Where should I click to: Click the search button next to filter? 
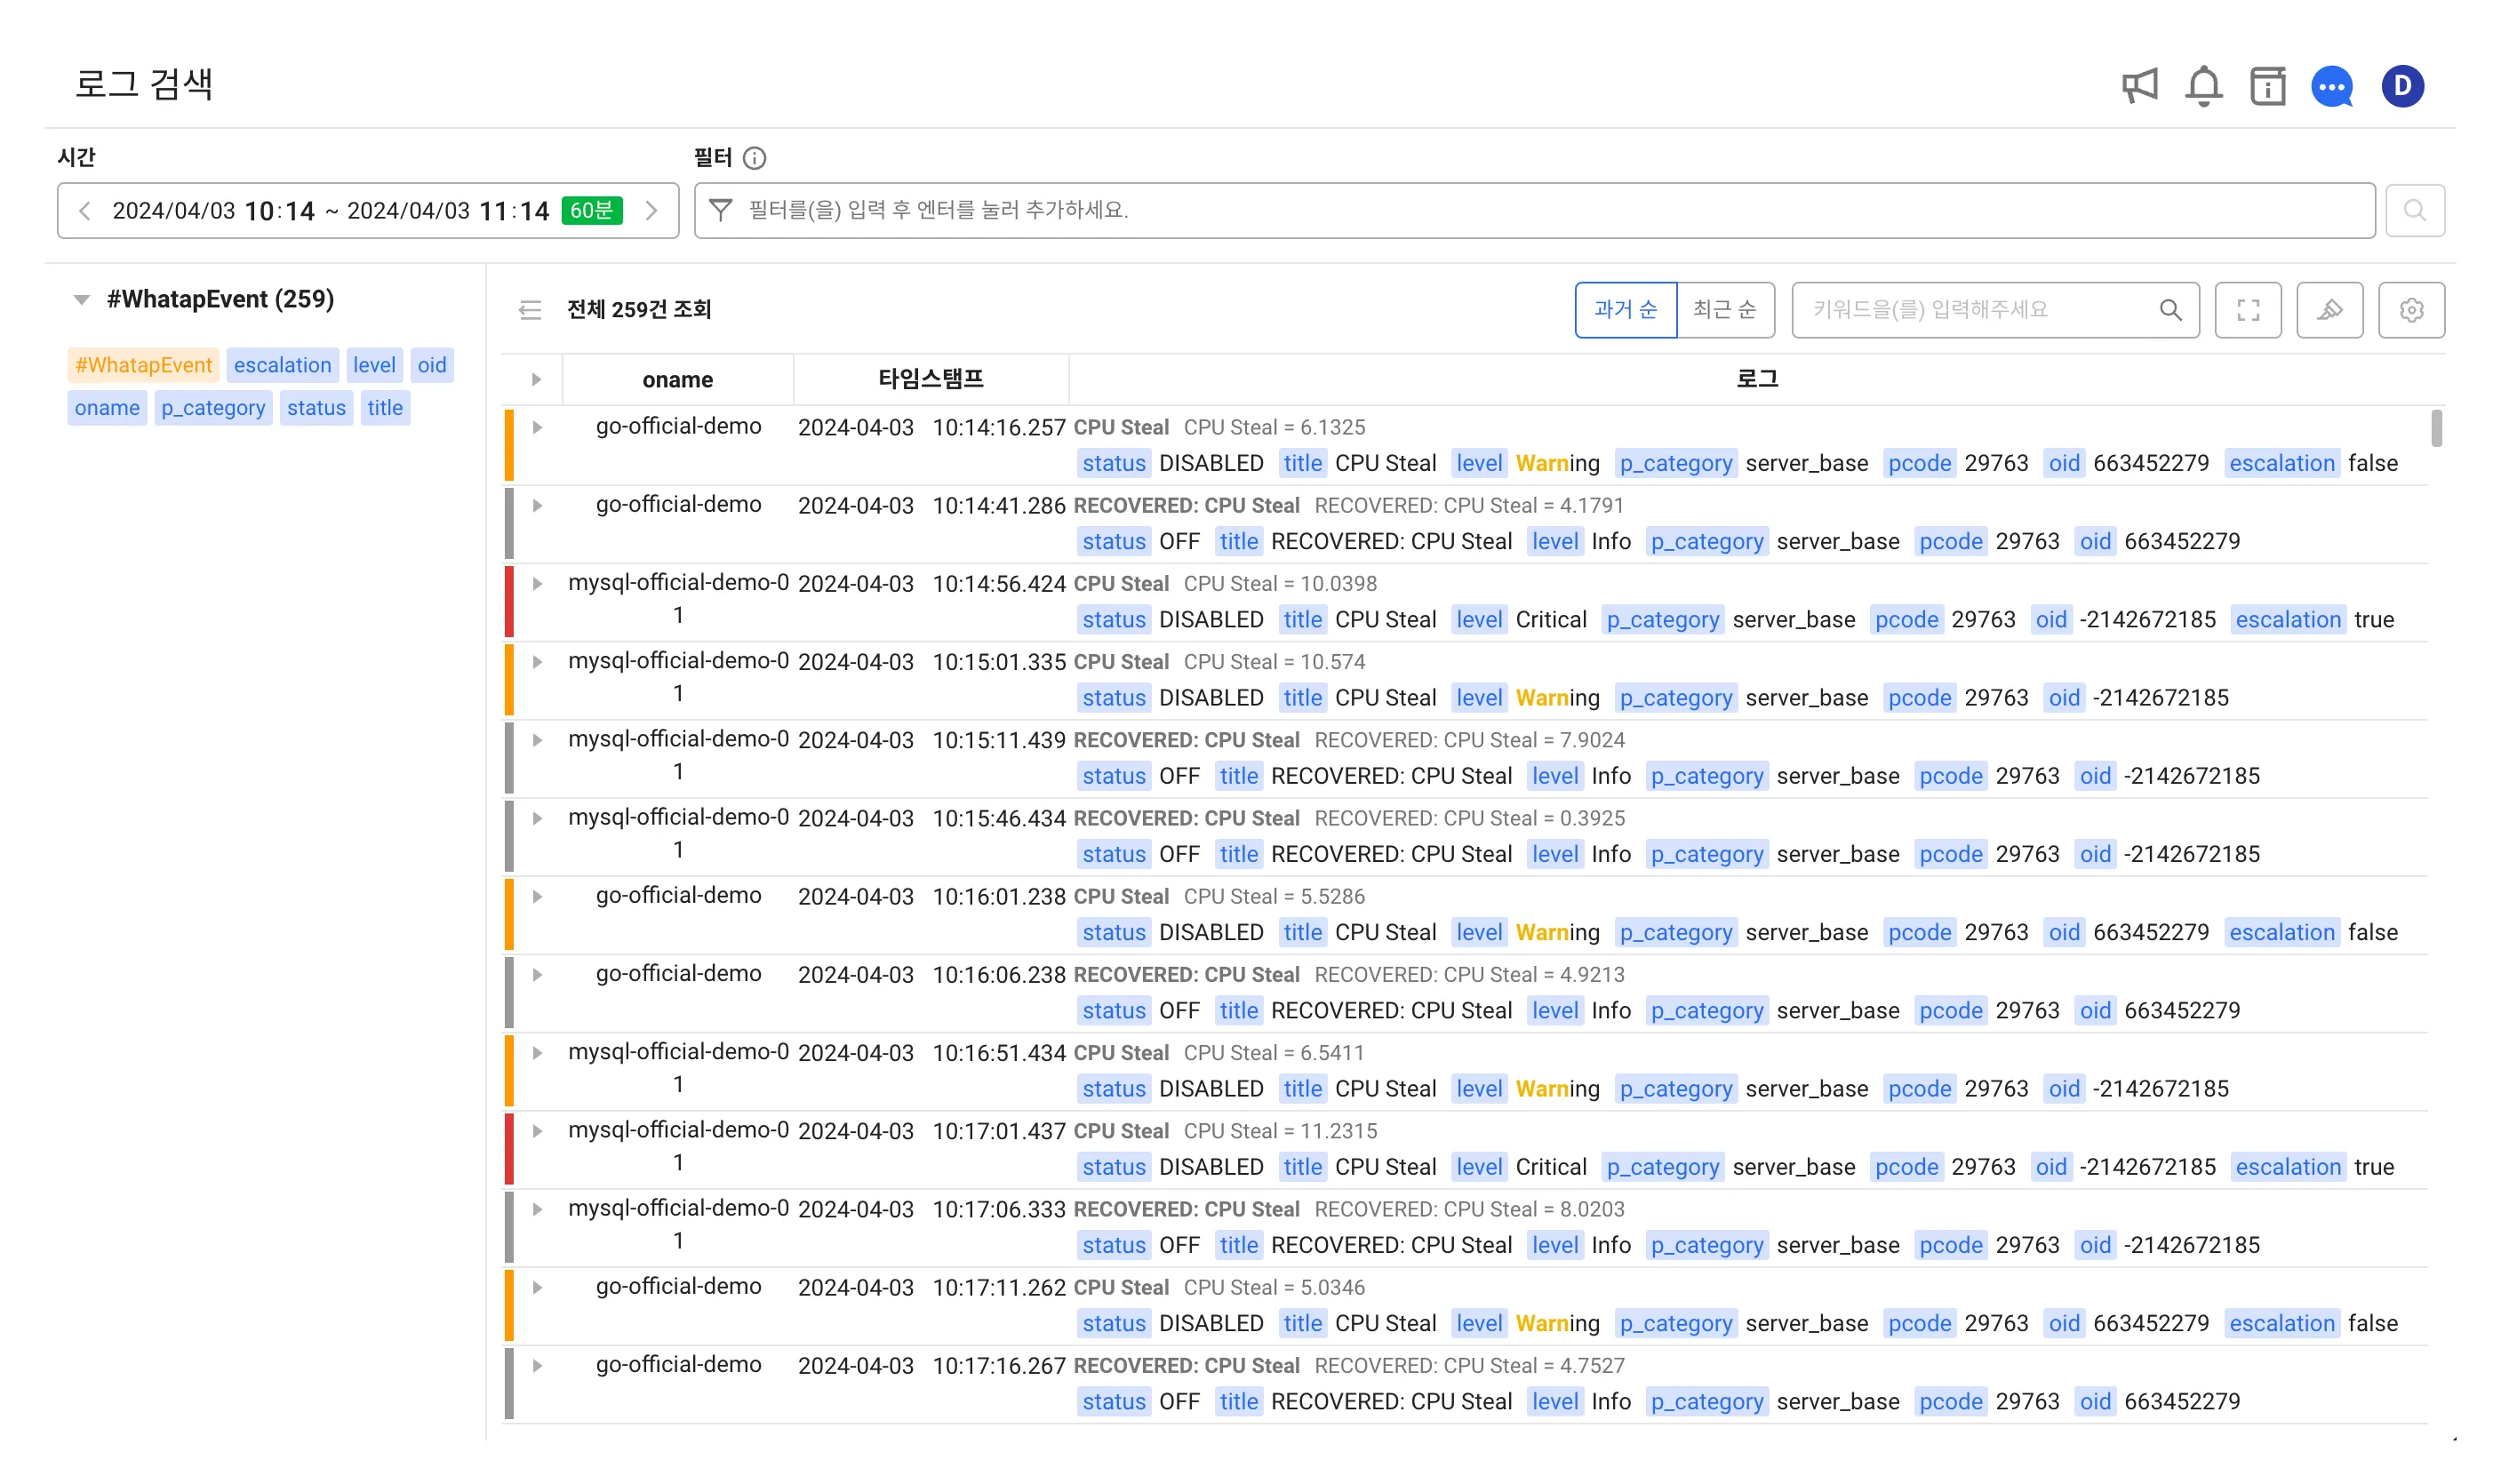[2414, 211]
